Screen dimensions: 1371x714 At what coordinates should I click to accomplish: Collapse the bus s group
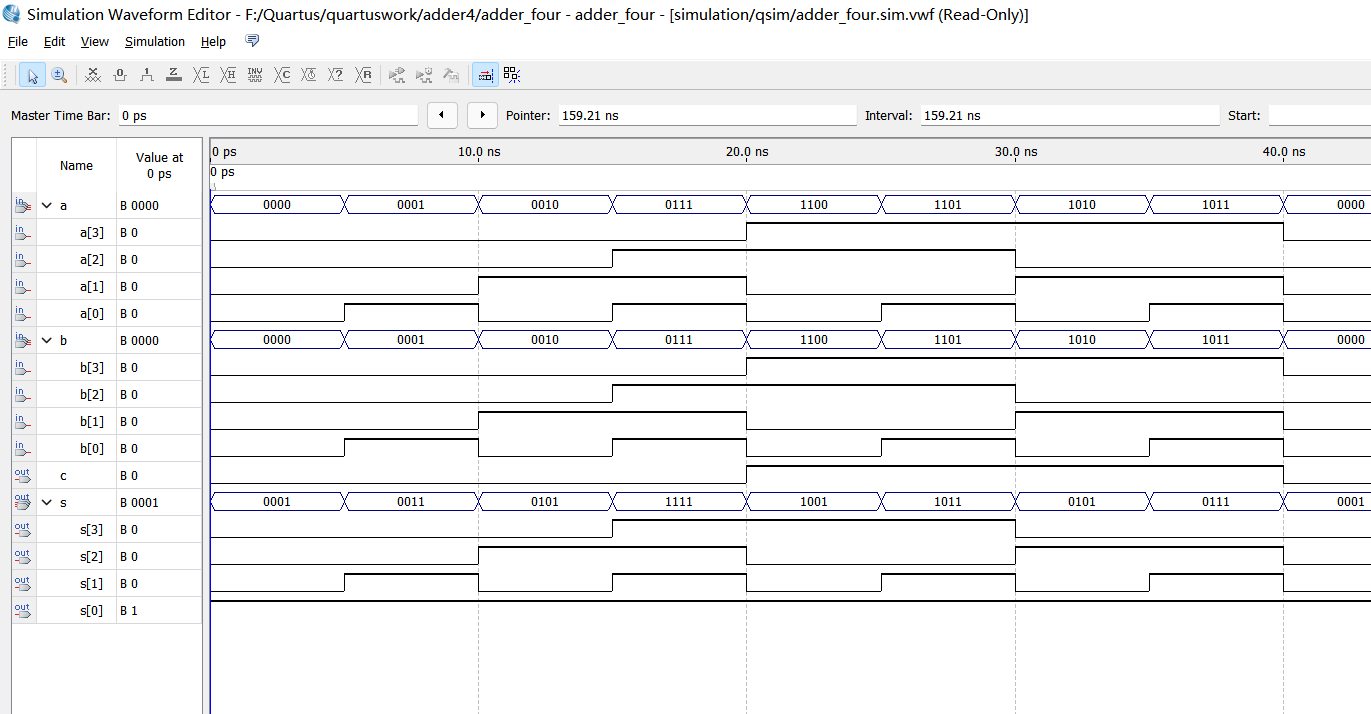pyautogui.click(x=47, y=502)
